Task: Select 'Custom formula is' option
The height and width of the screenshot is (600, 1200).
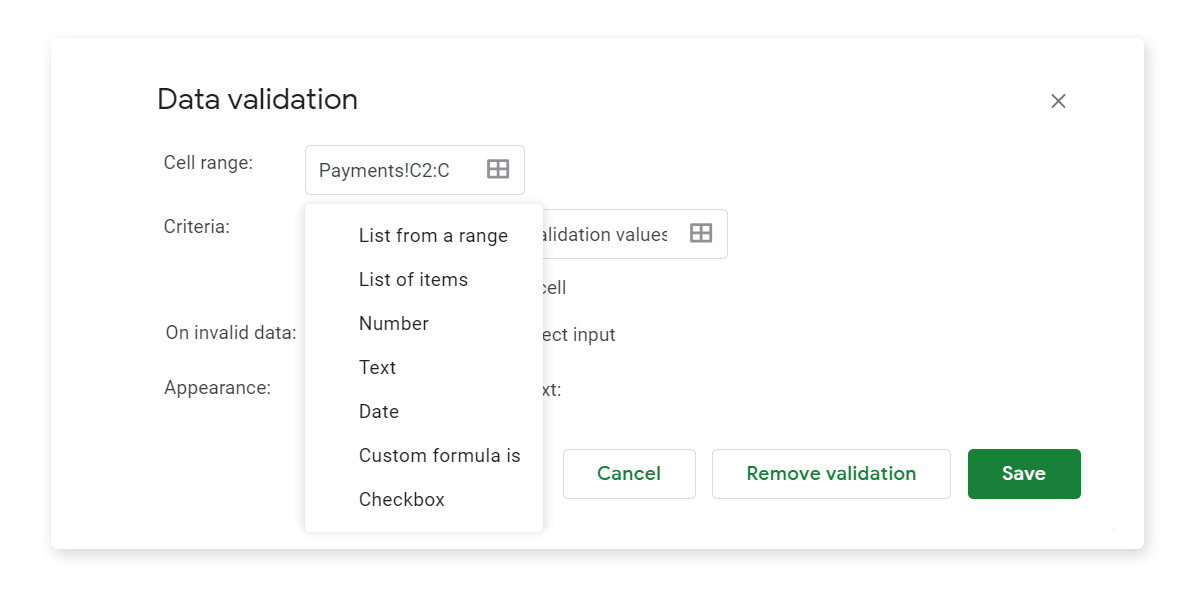Action: pos(439,455)
